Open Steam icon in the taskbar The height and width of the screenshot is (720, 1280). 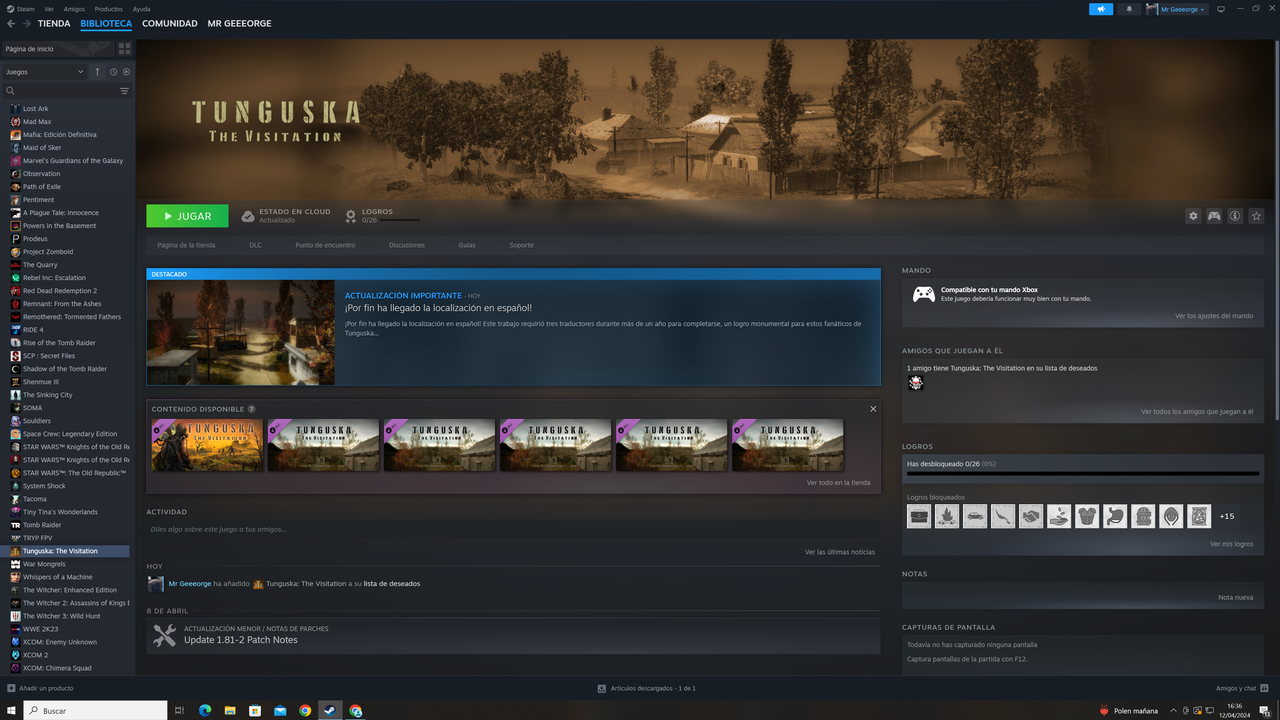(x=330, y=711)
